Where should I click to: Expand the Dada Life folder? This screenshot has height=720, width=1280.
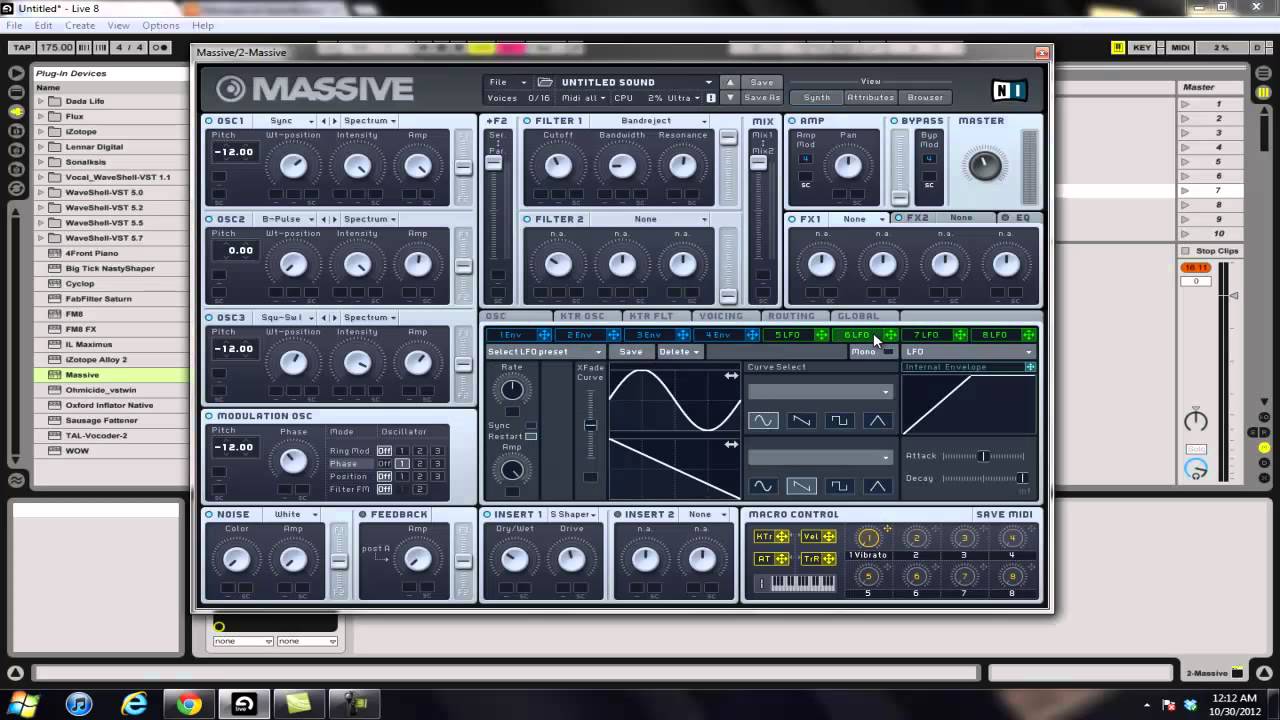tap(42, 101)
